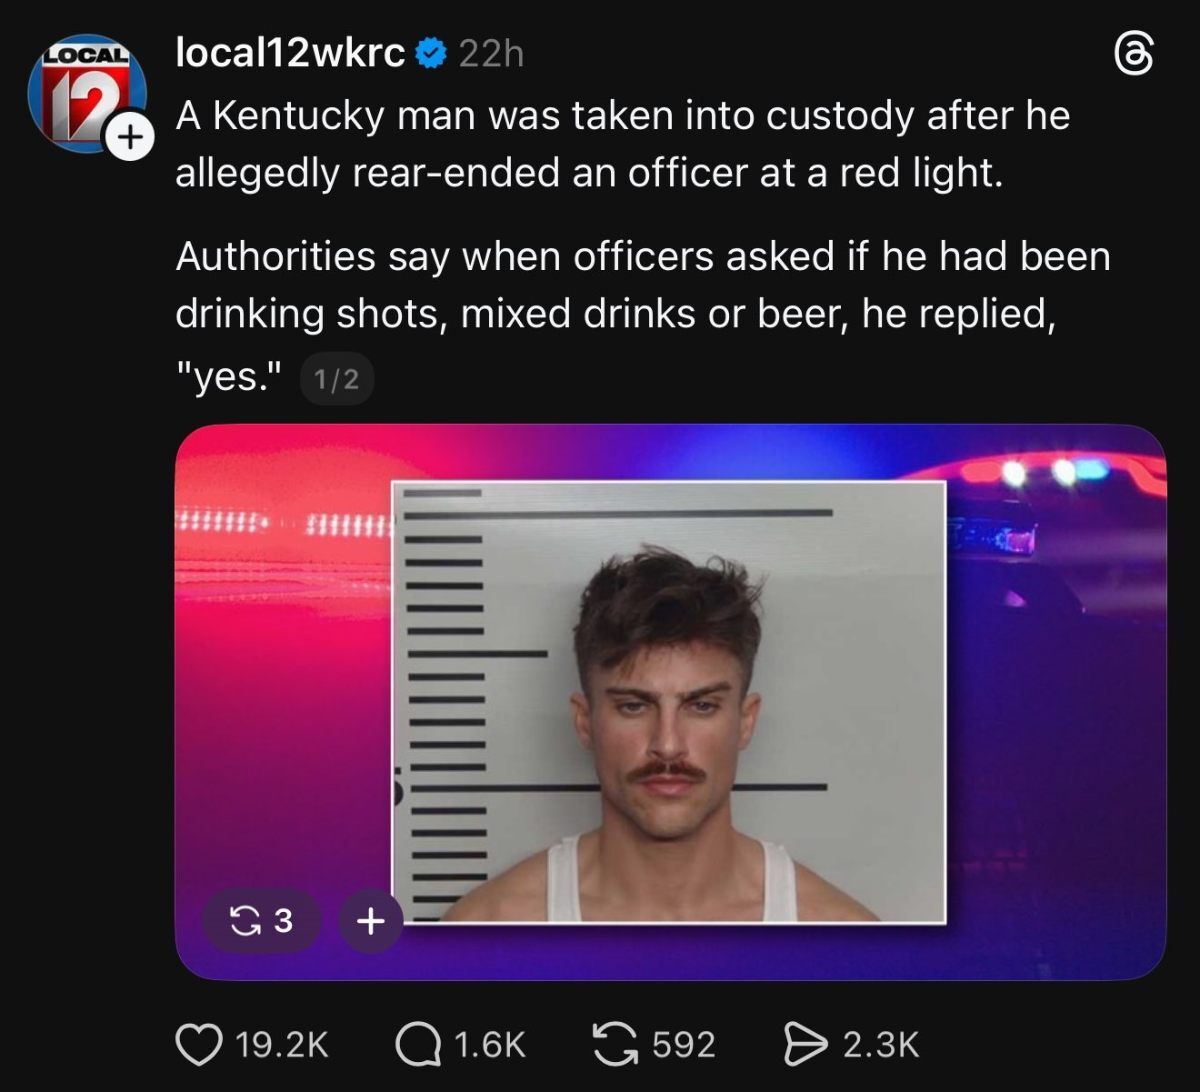Open the mugshot photo in the post

pos(668,702)
